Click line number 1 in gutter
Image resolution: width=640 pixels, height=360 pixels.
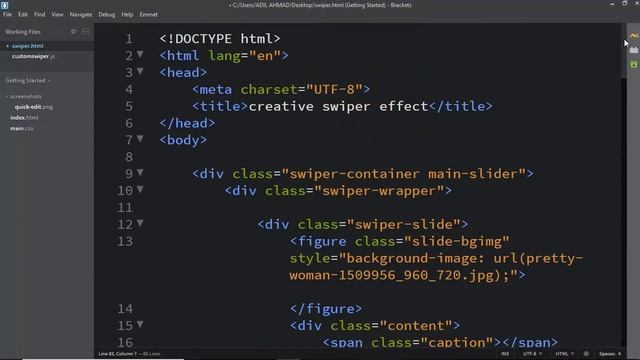(x=129, y=39)
